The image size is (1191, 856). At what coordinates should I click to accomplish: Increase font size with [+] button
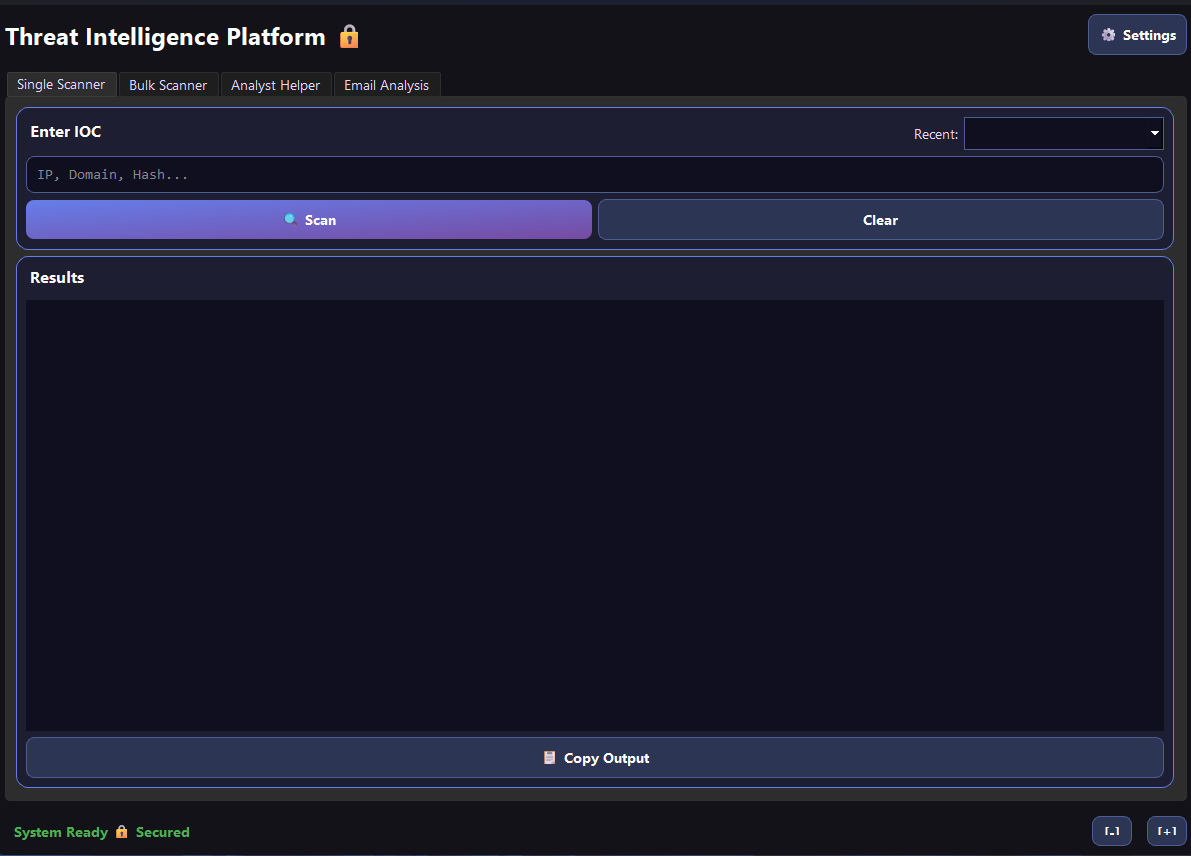[x=1166, y=831]
